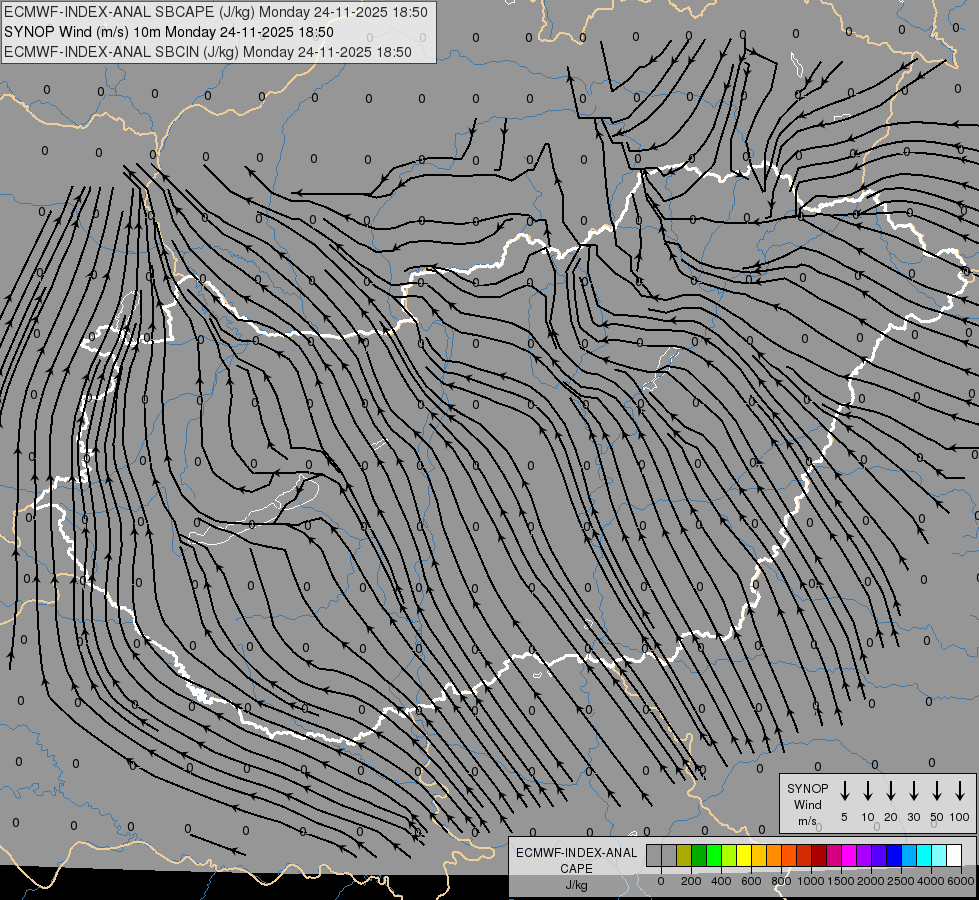Select the golden amber legend swatch

[759, 855]
